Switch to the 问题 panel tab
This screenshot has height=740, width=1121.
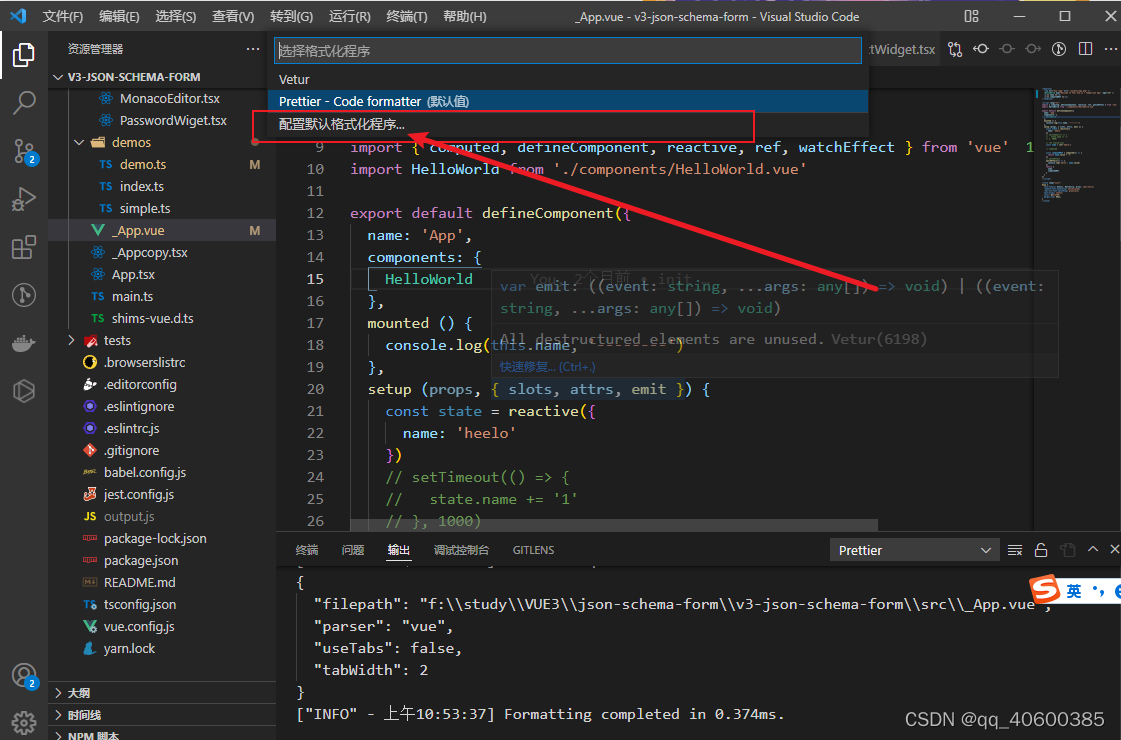(352, 550)
